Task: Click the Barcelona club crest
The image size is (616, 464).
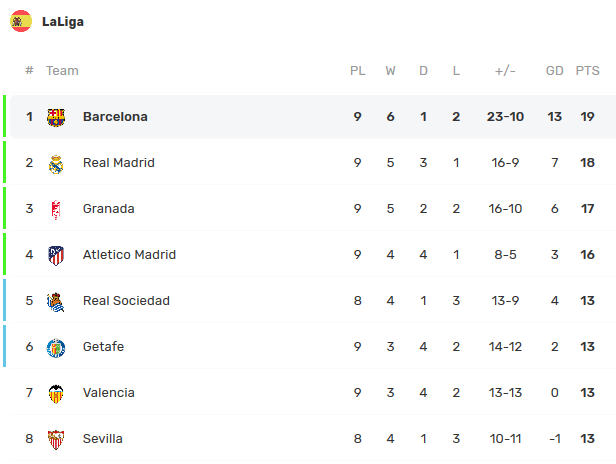Action: click(57, 117)
